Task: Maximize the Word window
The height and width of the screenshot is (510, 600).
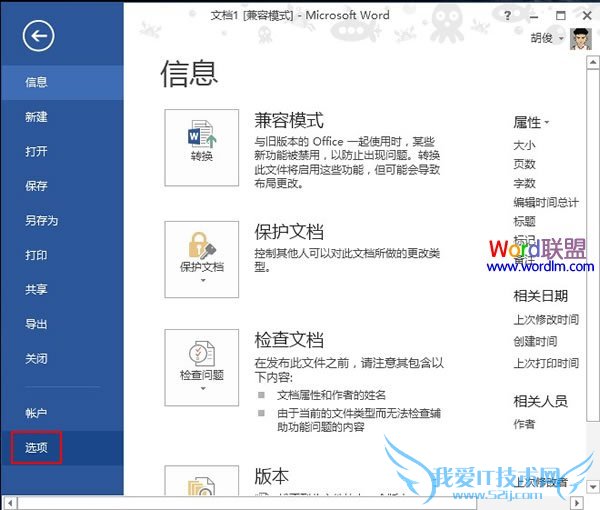Action: 561,16
